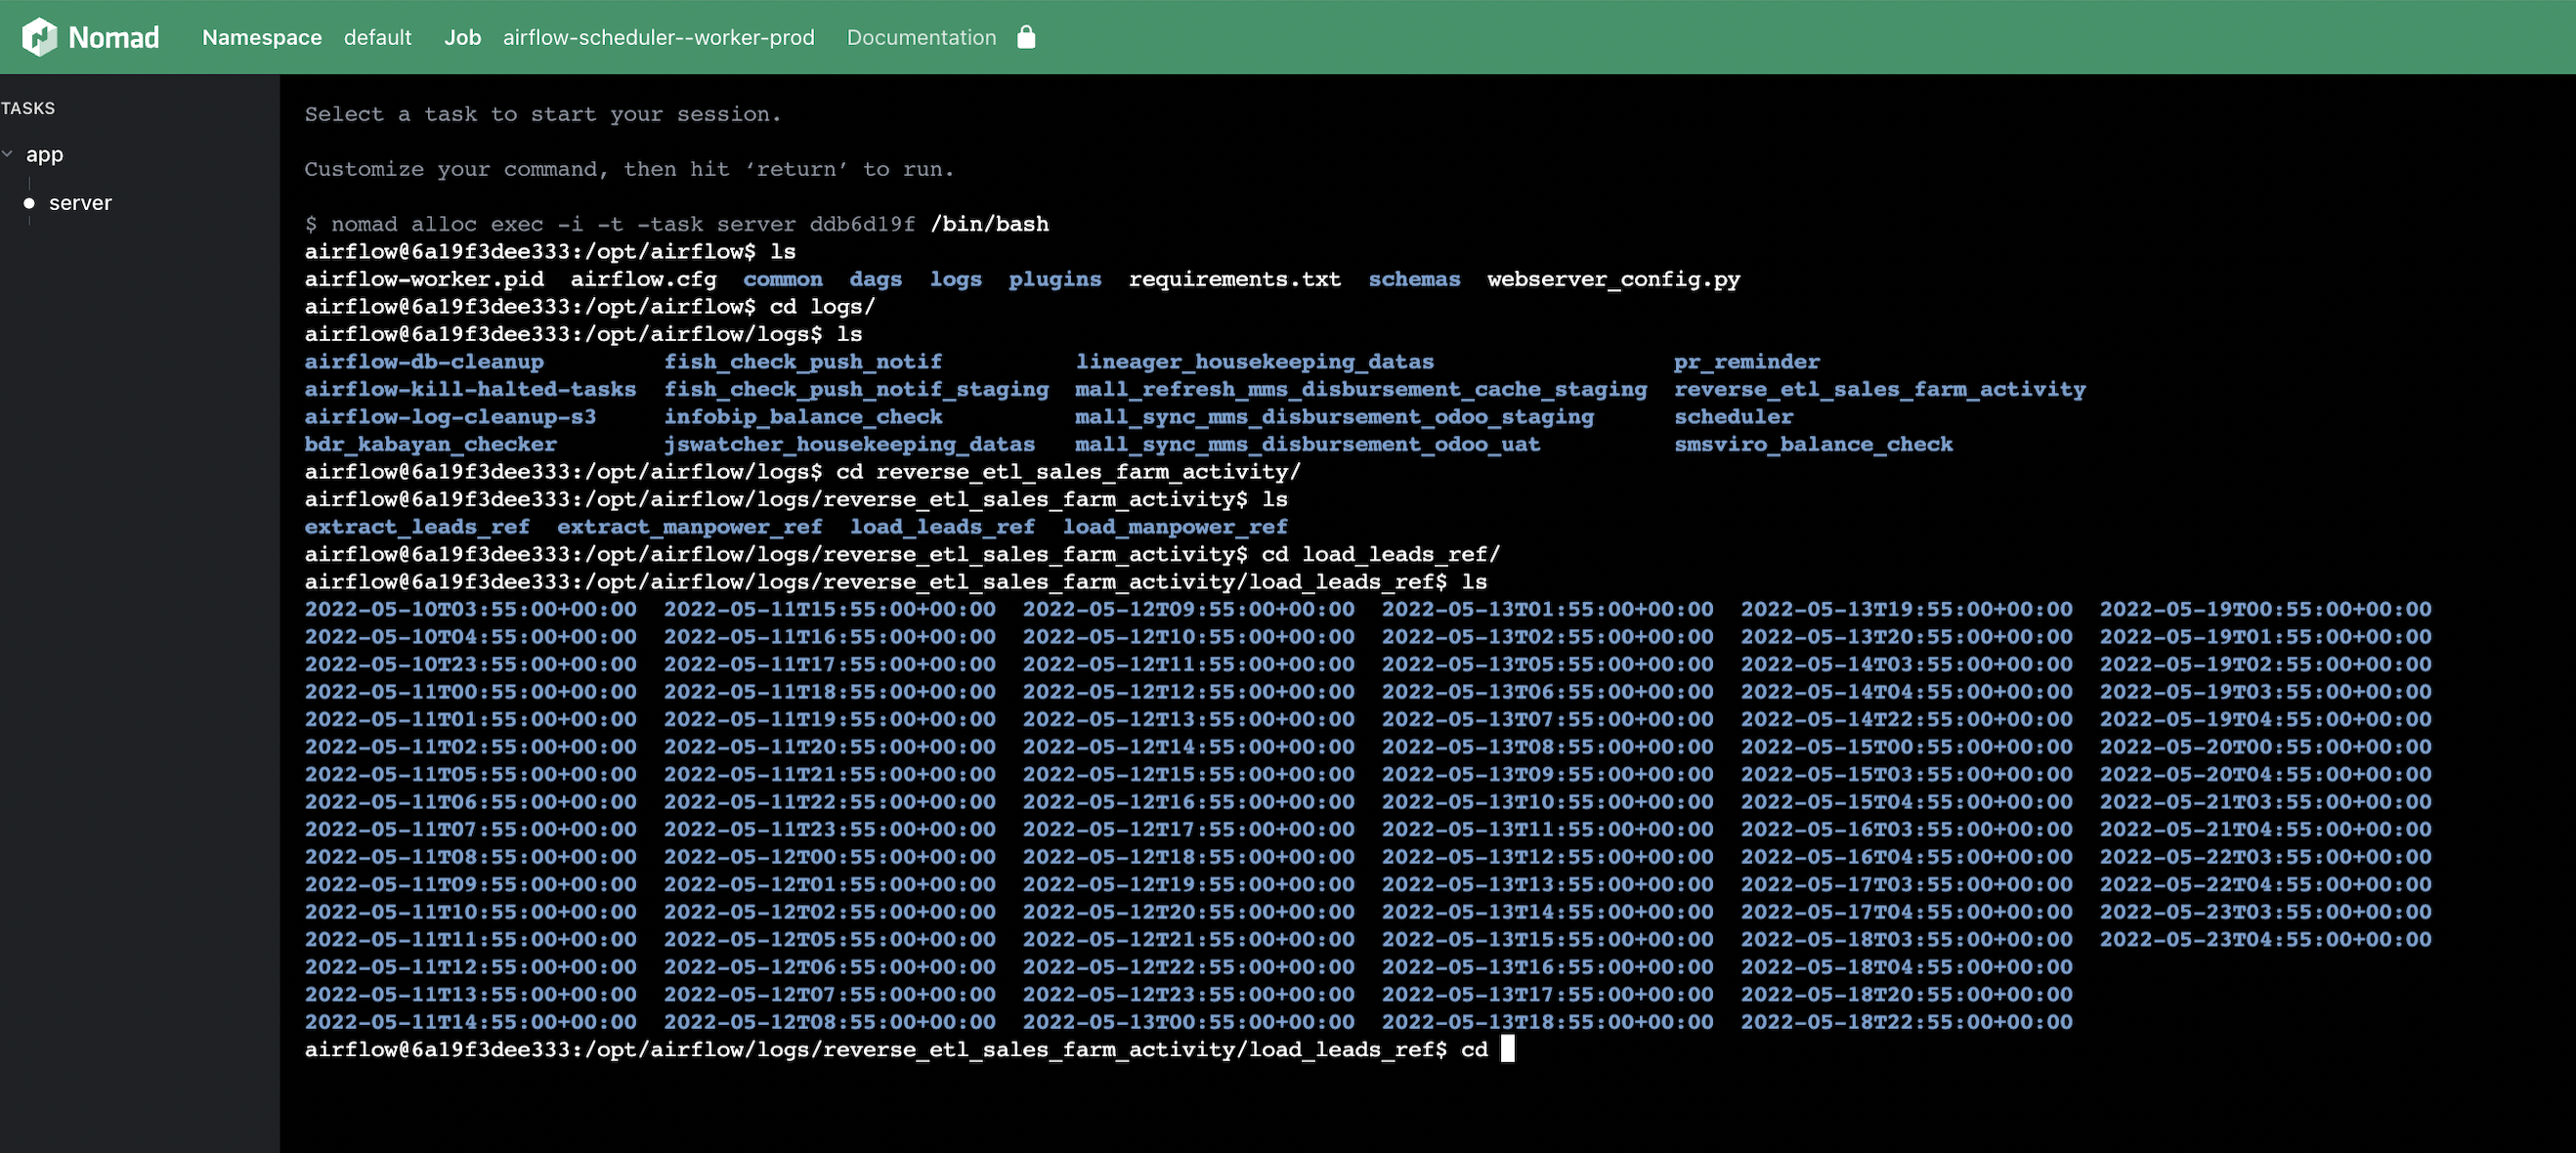Click the infobip_balance_check folder name
The height and width of the screenshot is (1153, 2576).
click(803, 417)
